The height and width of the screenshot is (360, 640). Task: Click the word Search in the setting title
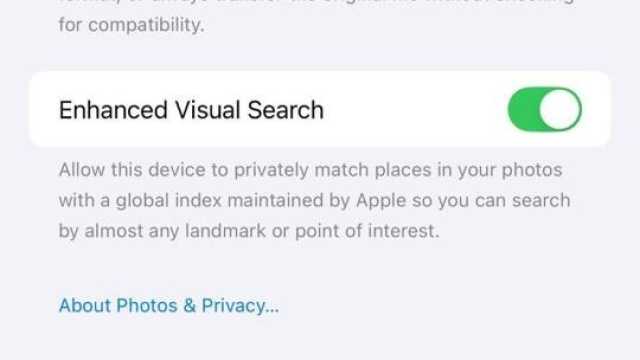click(x=286, y=110)
